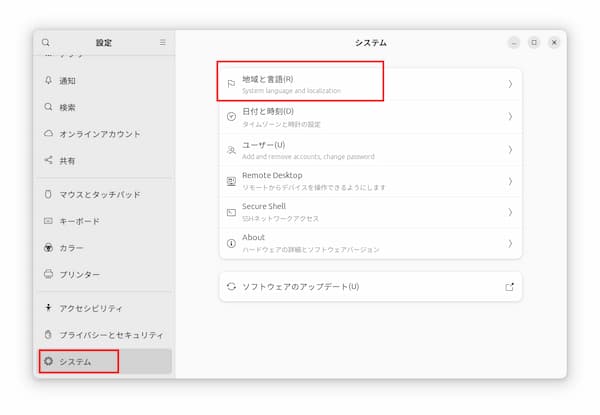Click the share icon beside 共有

click(x=48, y=160)
